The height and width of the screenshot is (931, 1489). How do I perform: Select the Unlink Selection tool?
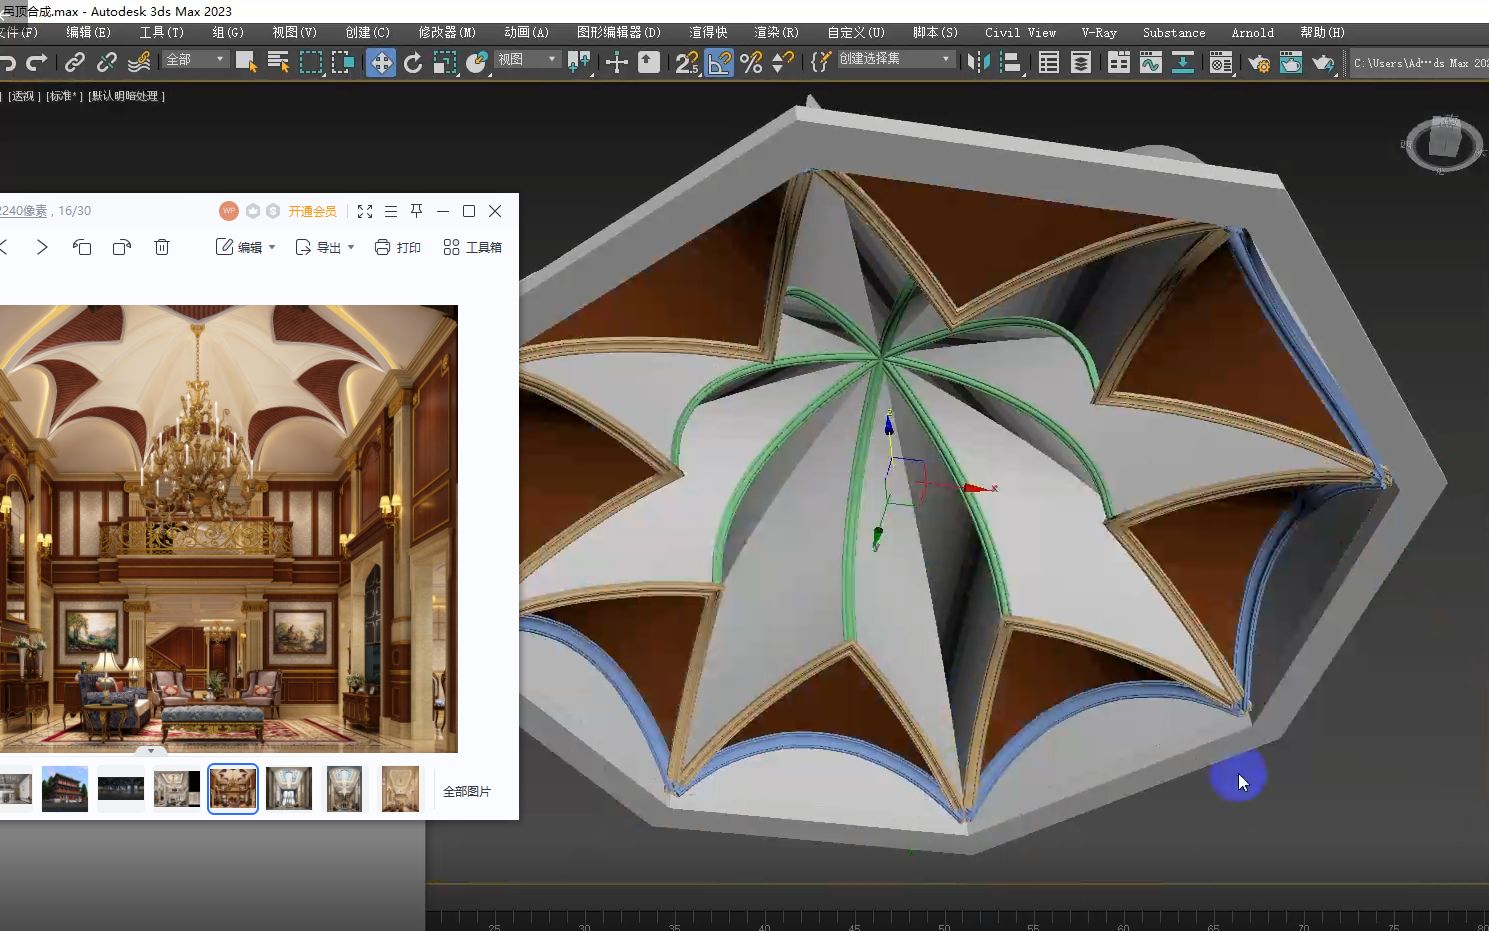click(x=107, y=62)
